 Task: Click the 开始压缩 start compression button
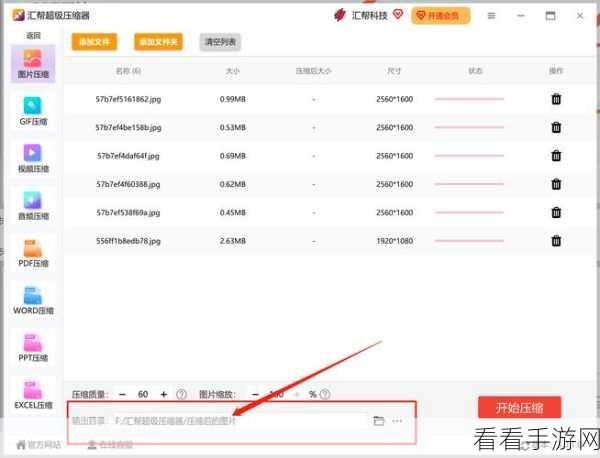[x=520, y=408]
